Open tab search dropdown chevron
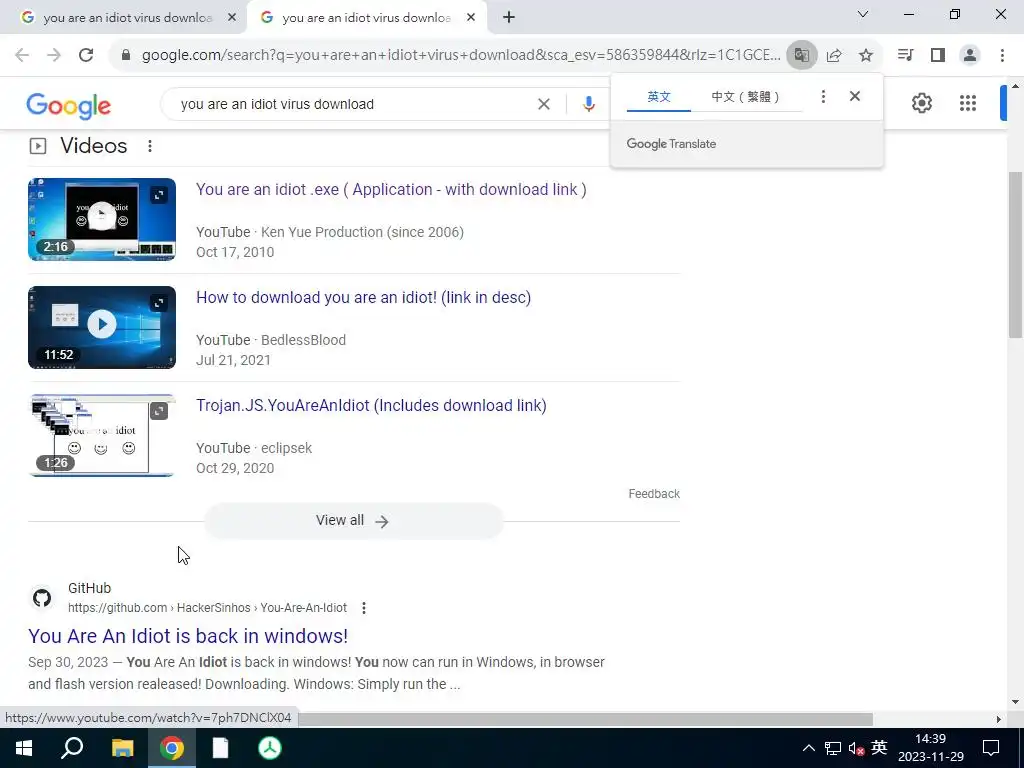 pos(863,14)
